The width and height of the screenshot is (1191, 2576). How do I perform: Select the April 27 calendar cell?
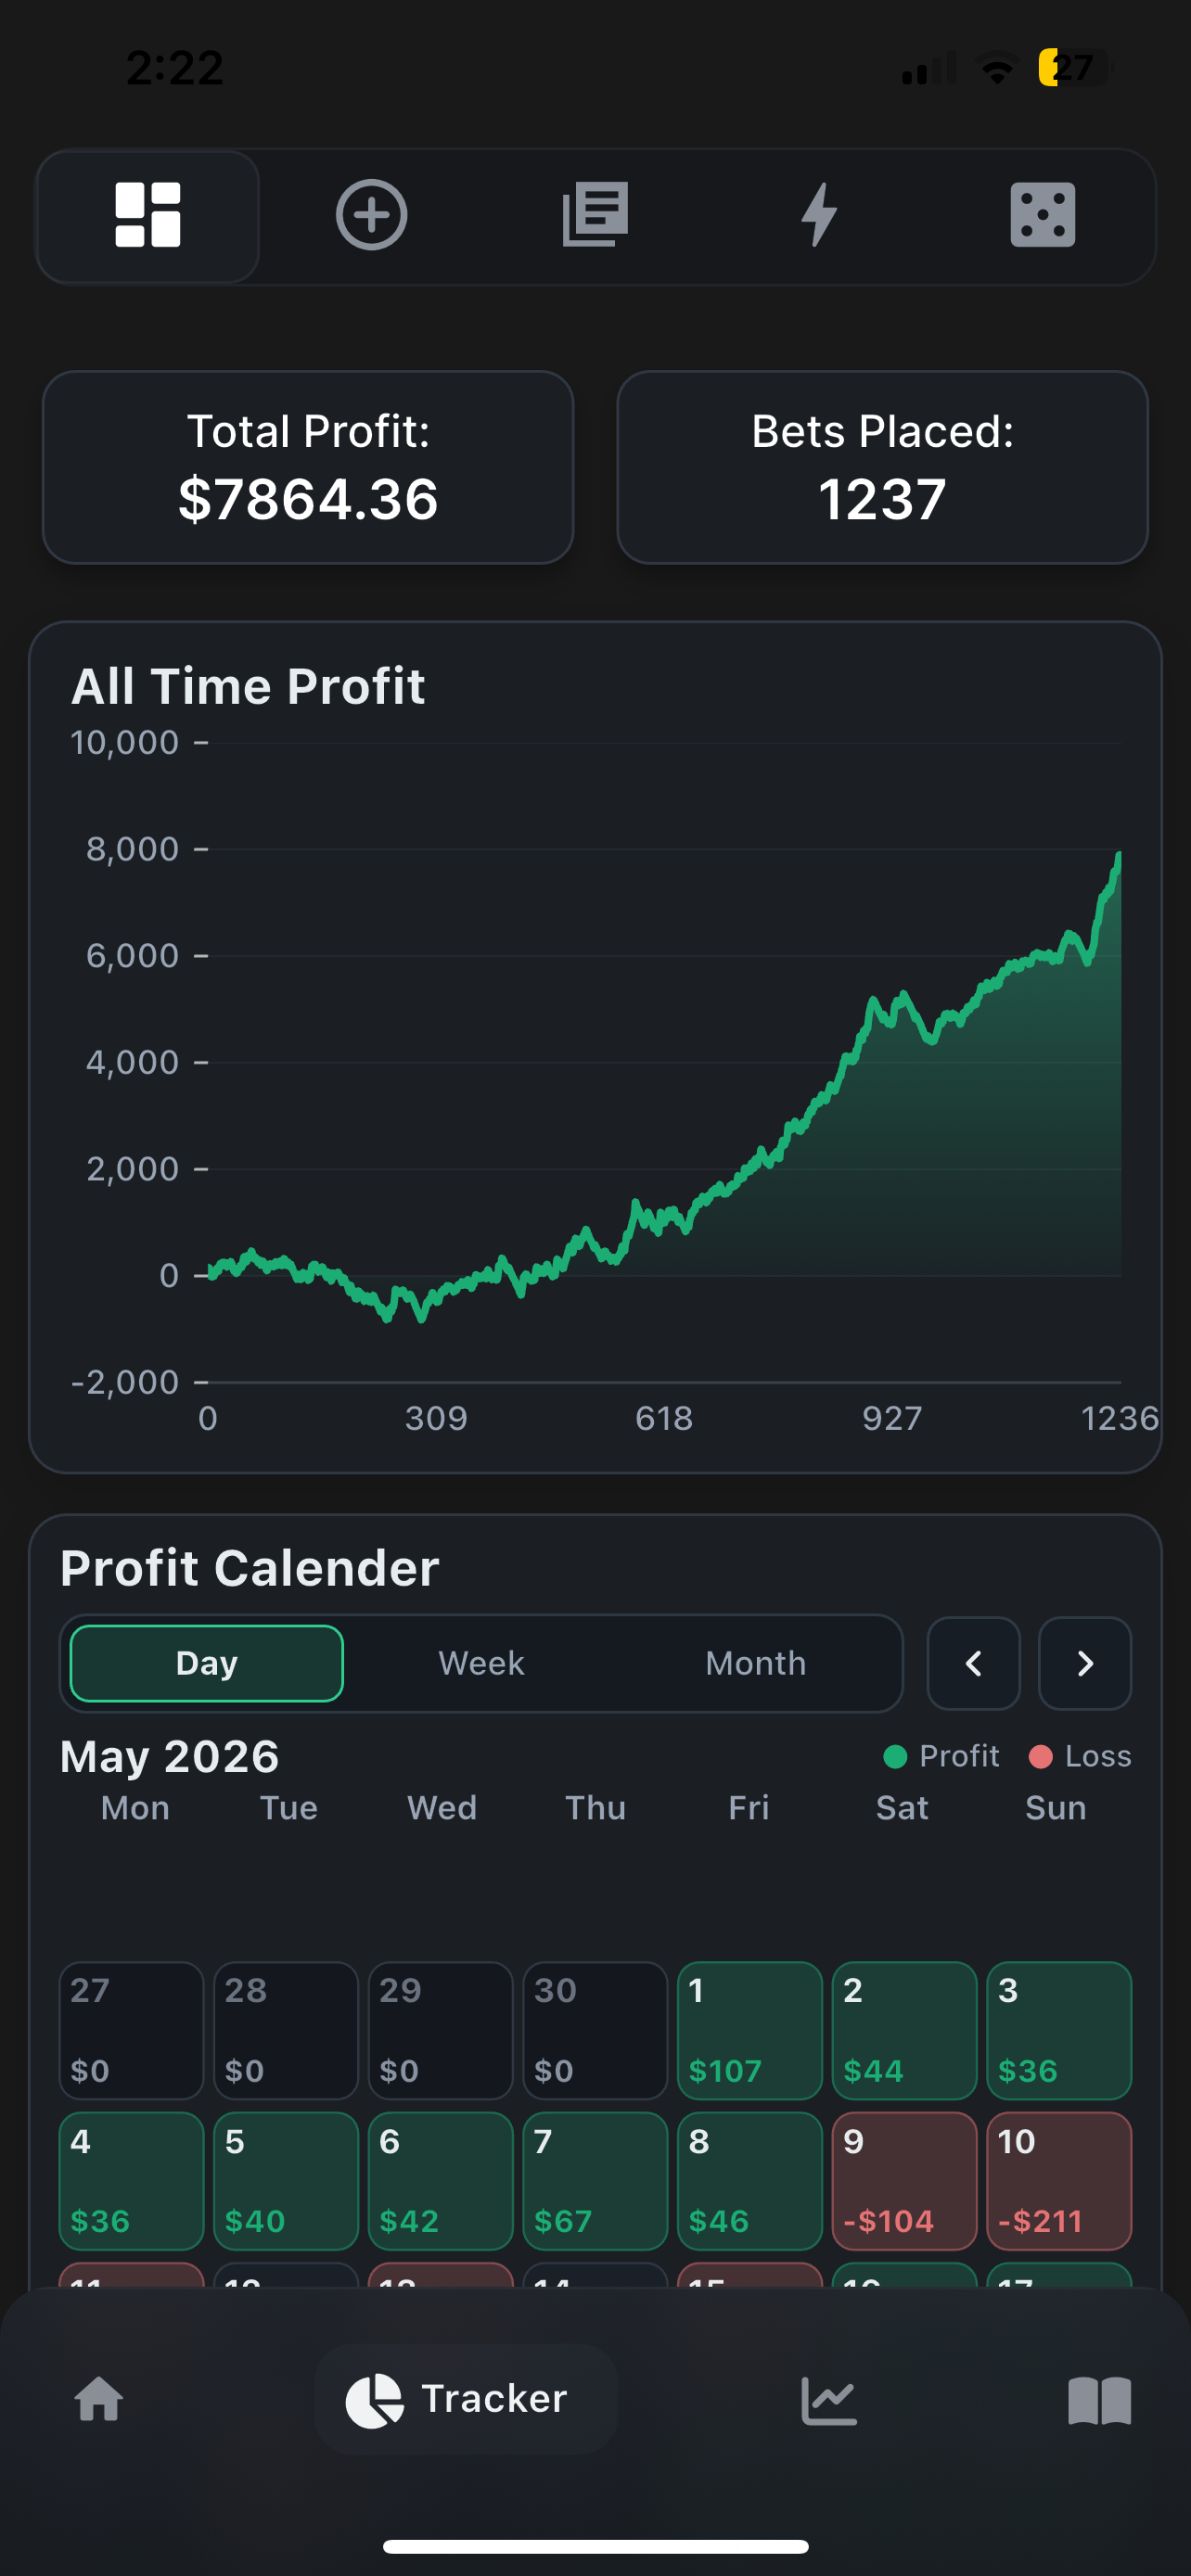click(x=132, y=2030)
